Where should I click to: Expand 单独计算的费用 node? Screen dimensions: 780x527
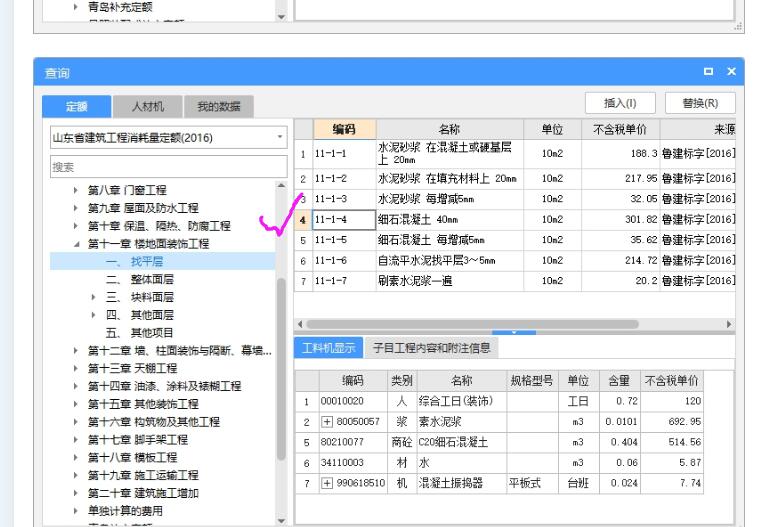tap(76, 511)
